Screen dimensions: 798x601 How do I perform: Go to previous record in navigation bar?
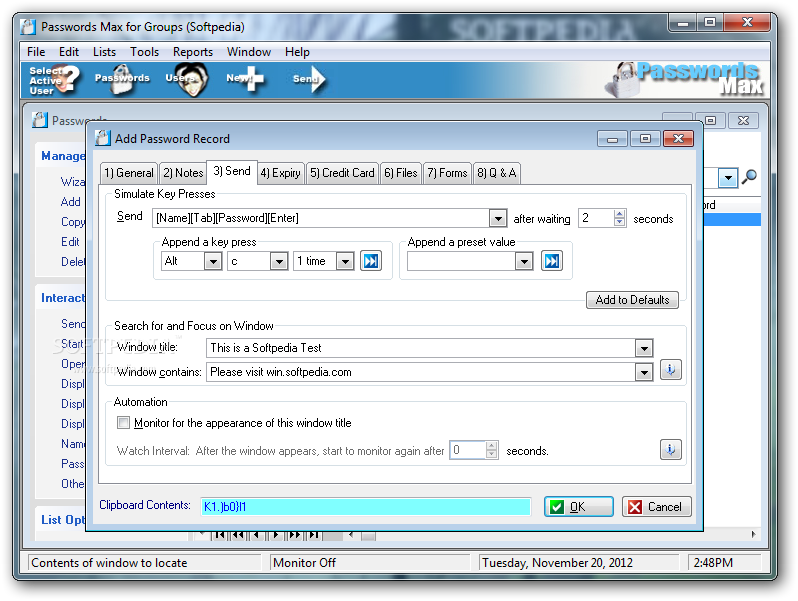tap(257, 535)
